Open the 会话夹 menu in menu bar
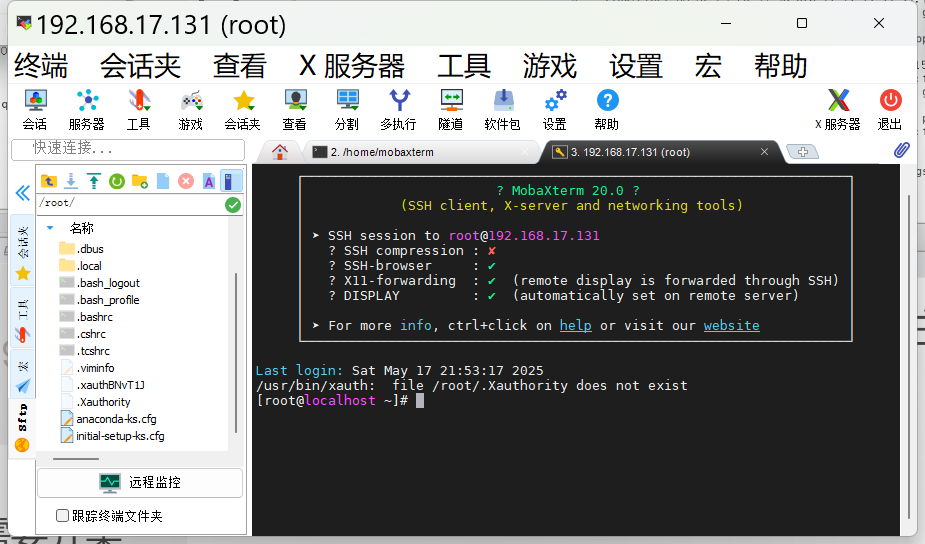 (140, 65)
